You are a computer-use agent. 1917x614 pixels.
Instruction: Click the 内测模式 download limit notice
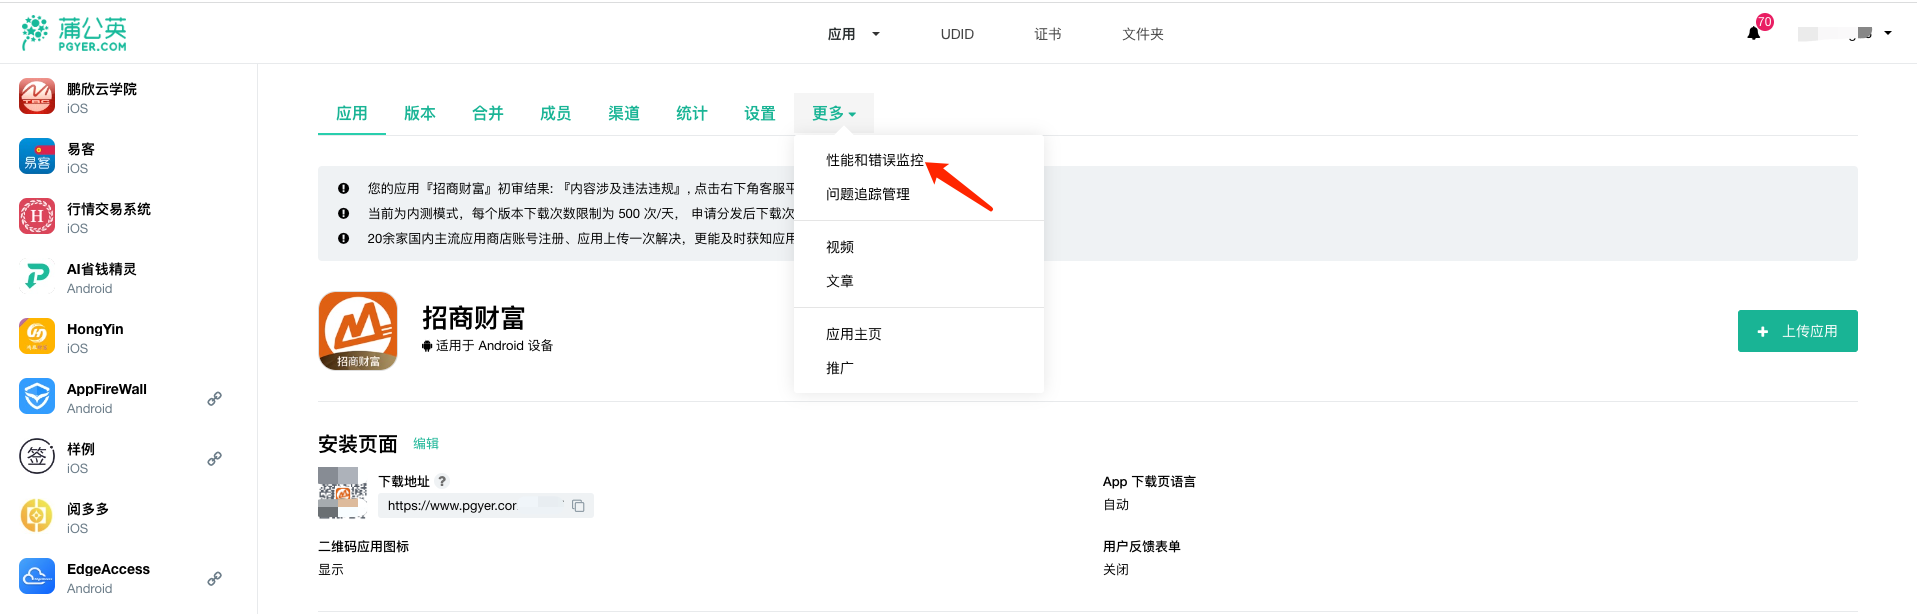click(581, 213)
